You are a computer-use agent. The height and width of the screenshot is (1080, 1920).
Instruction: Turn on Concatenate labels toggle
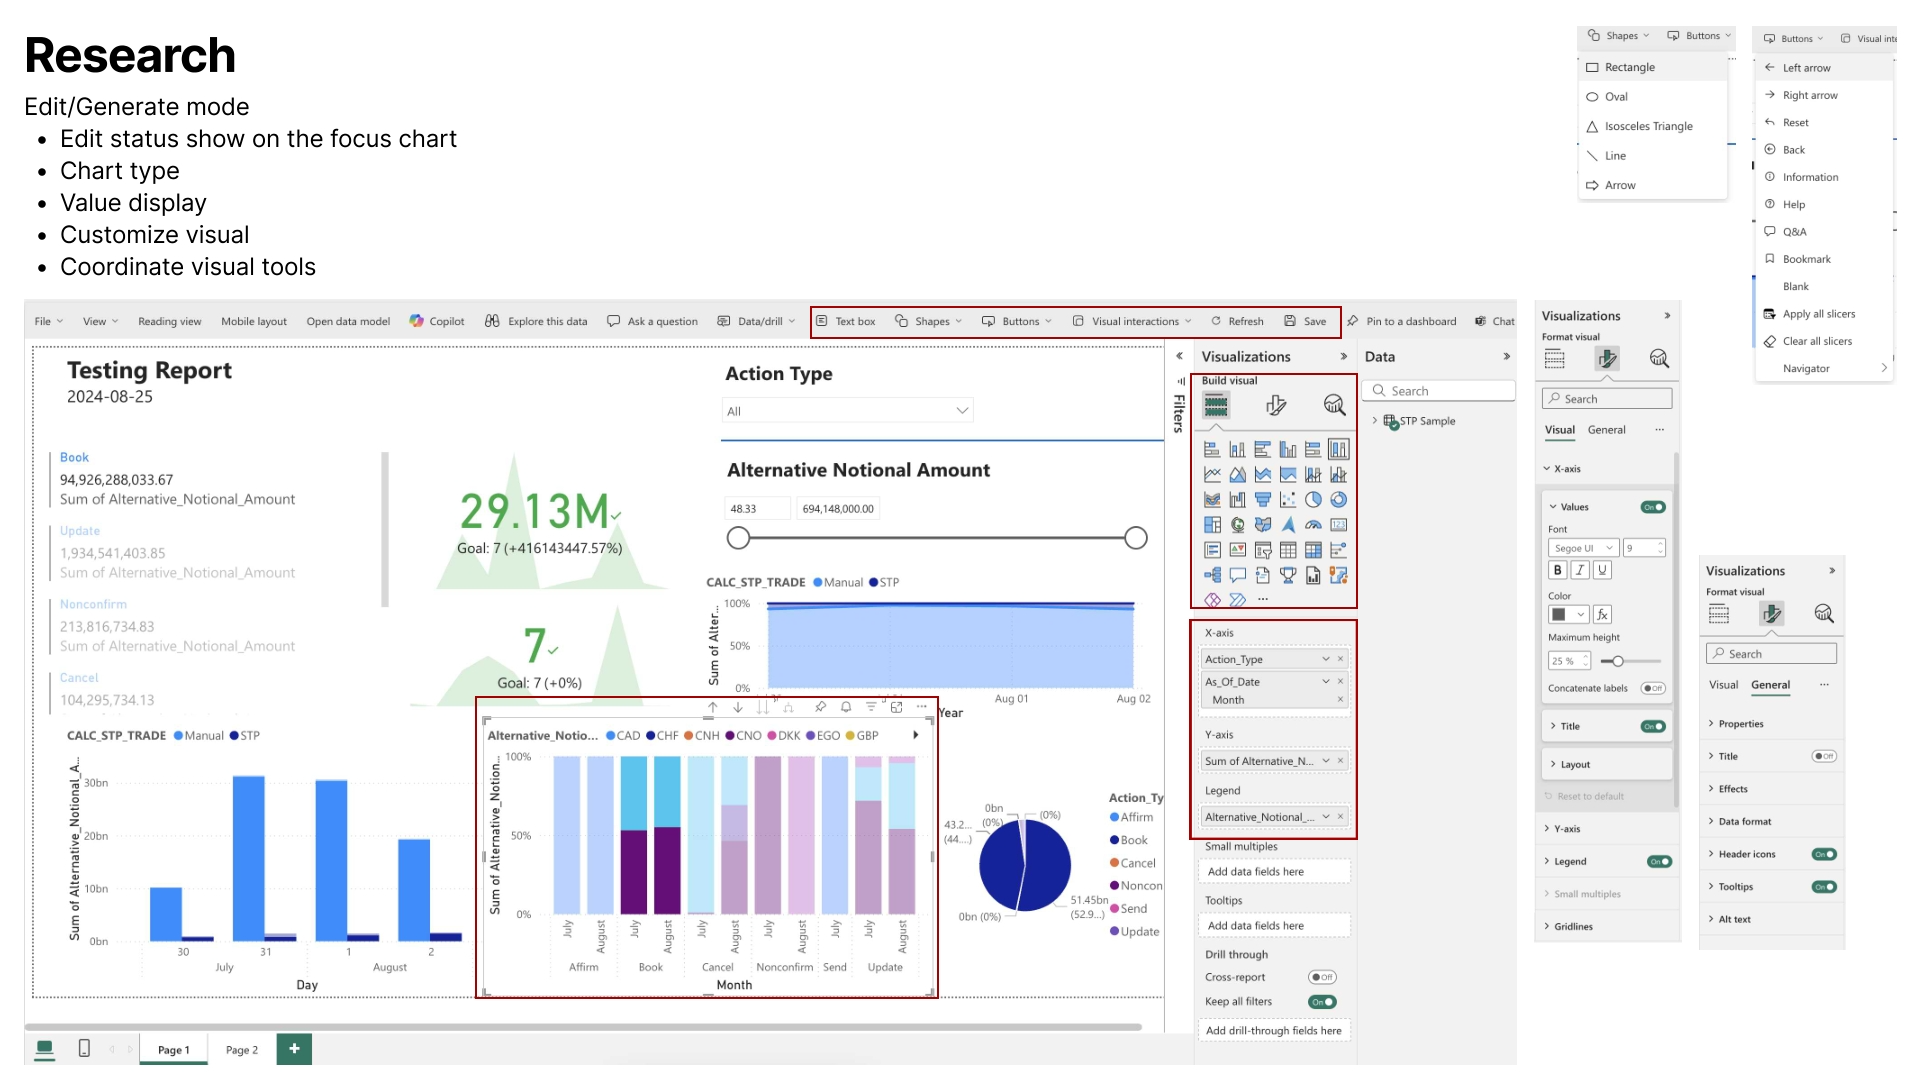coord(1653,688)
